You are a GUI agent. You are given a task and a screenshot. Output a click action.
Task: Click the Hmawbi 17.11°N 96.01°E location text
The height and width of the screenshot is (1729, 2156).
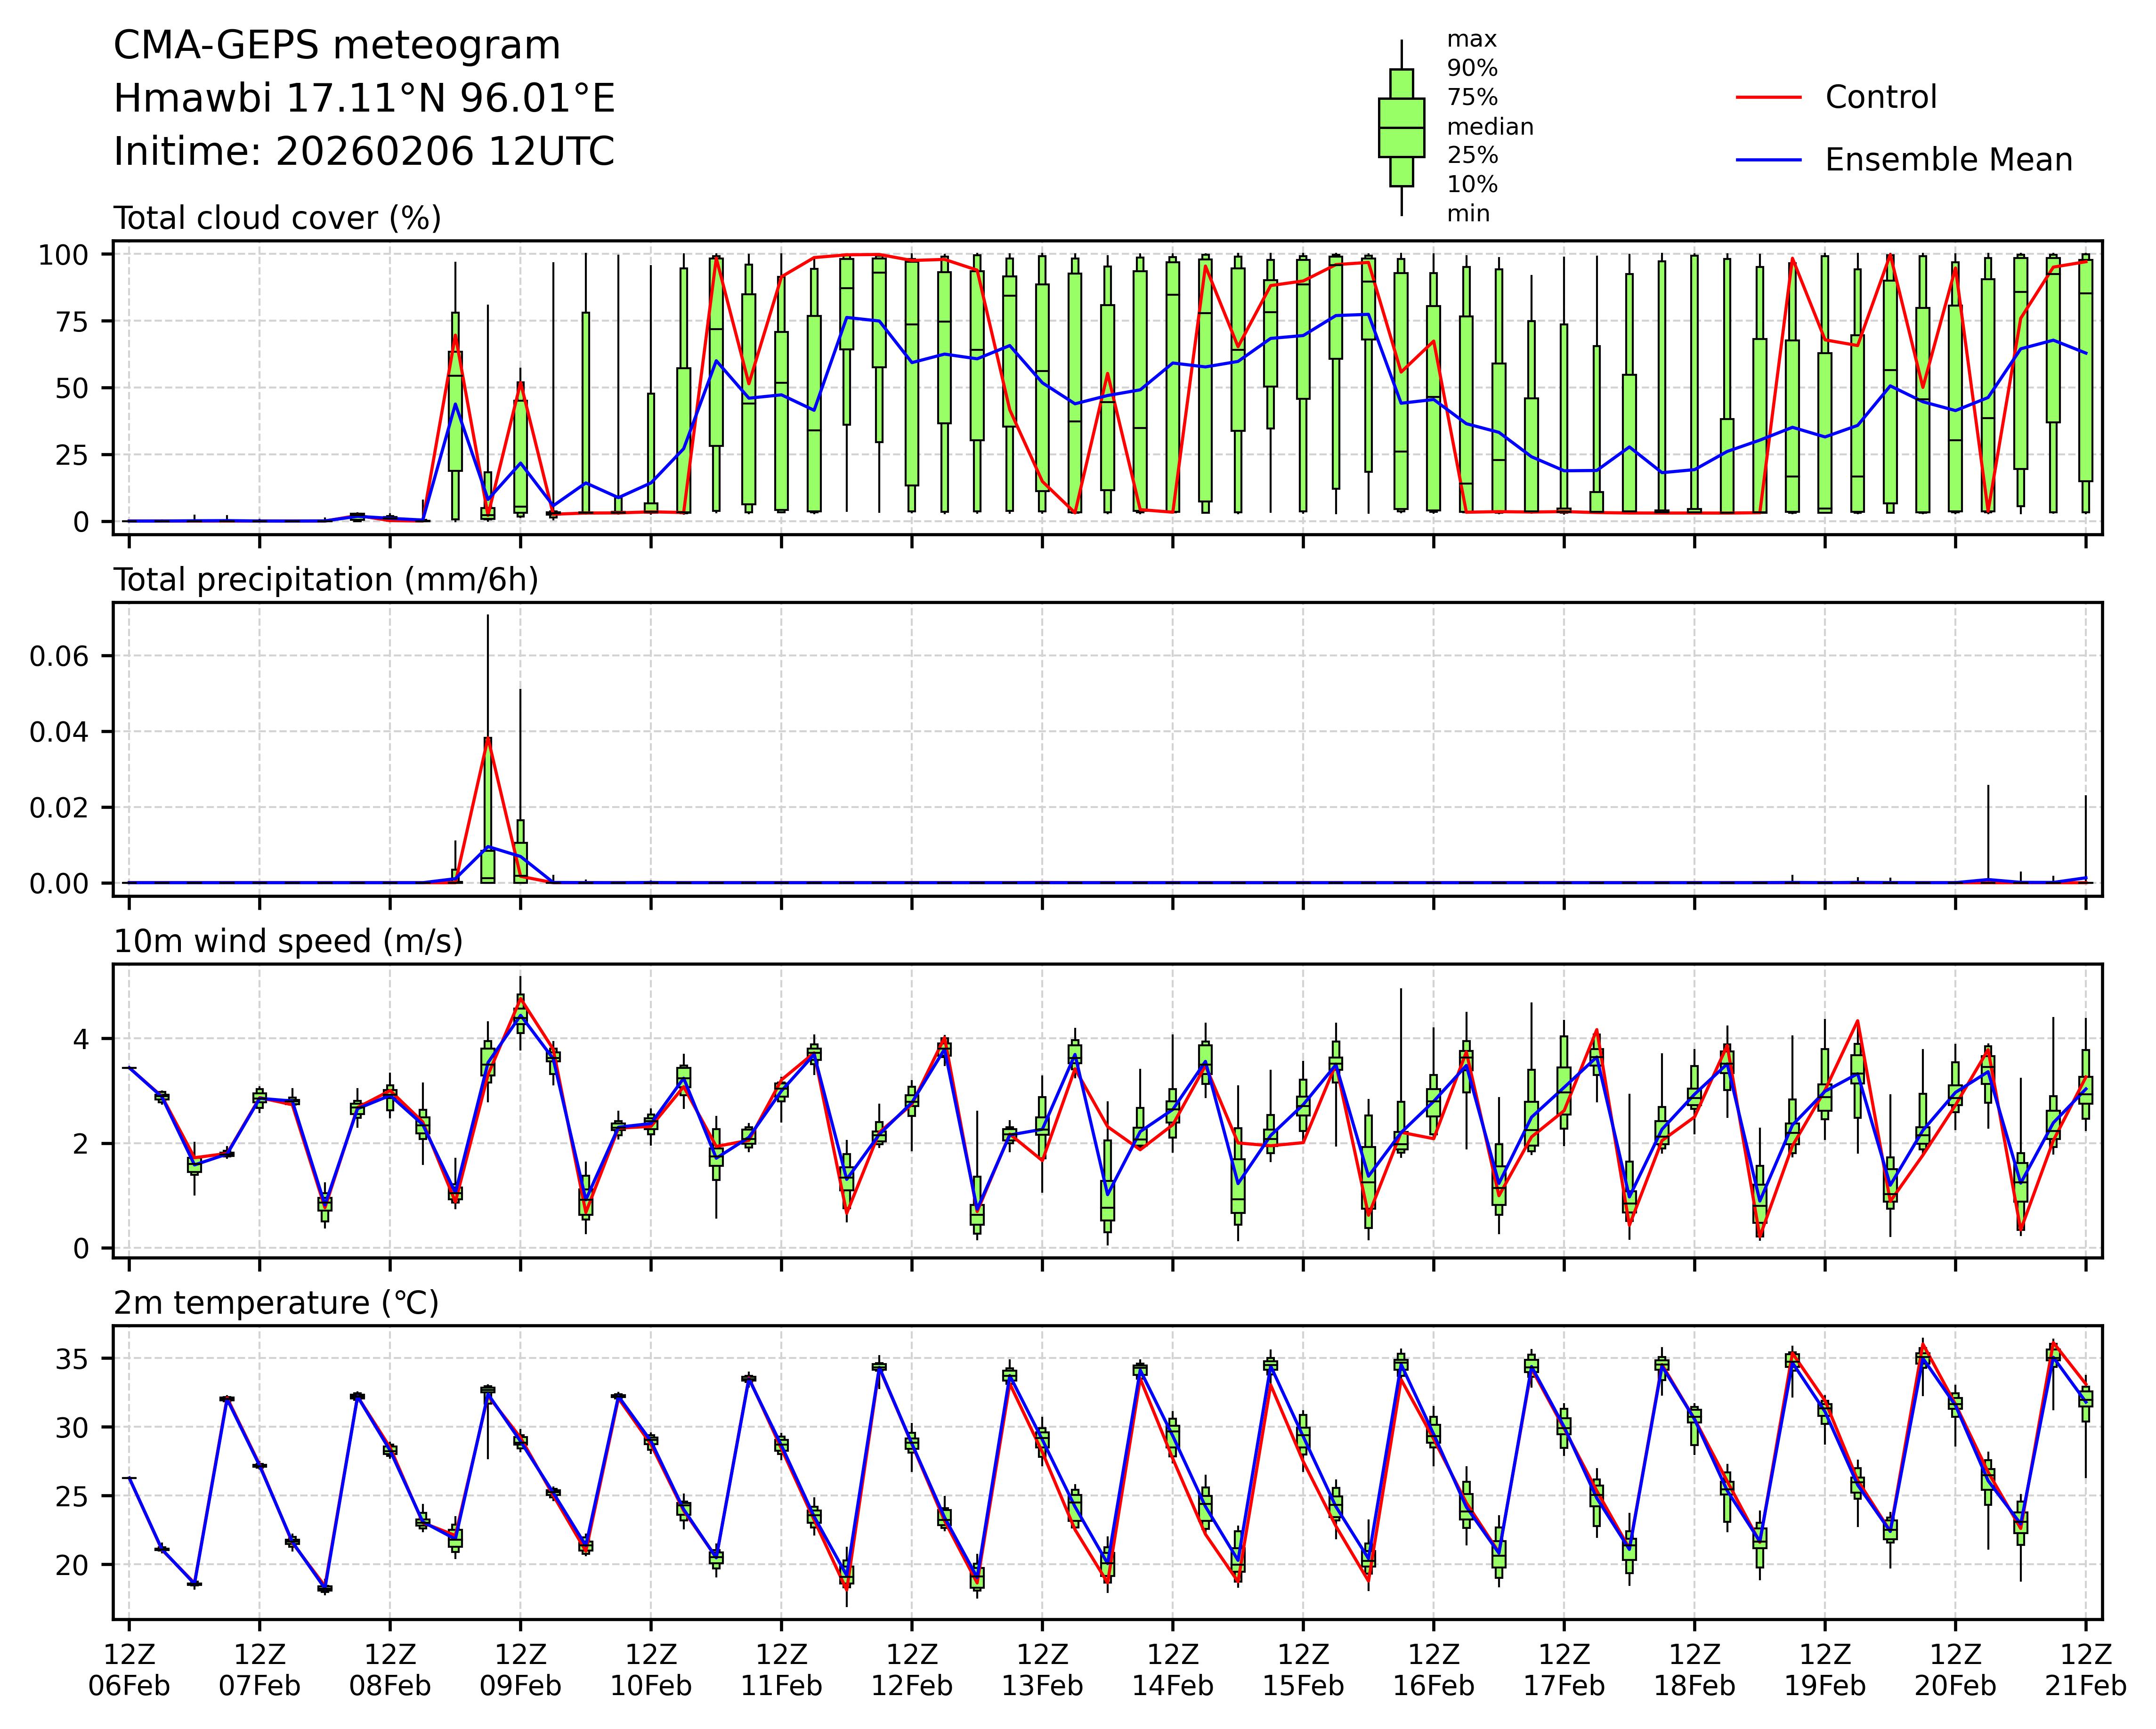[x=364, y=99]
